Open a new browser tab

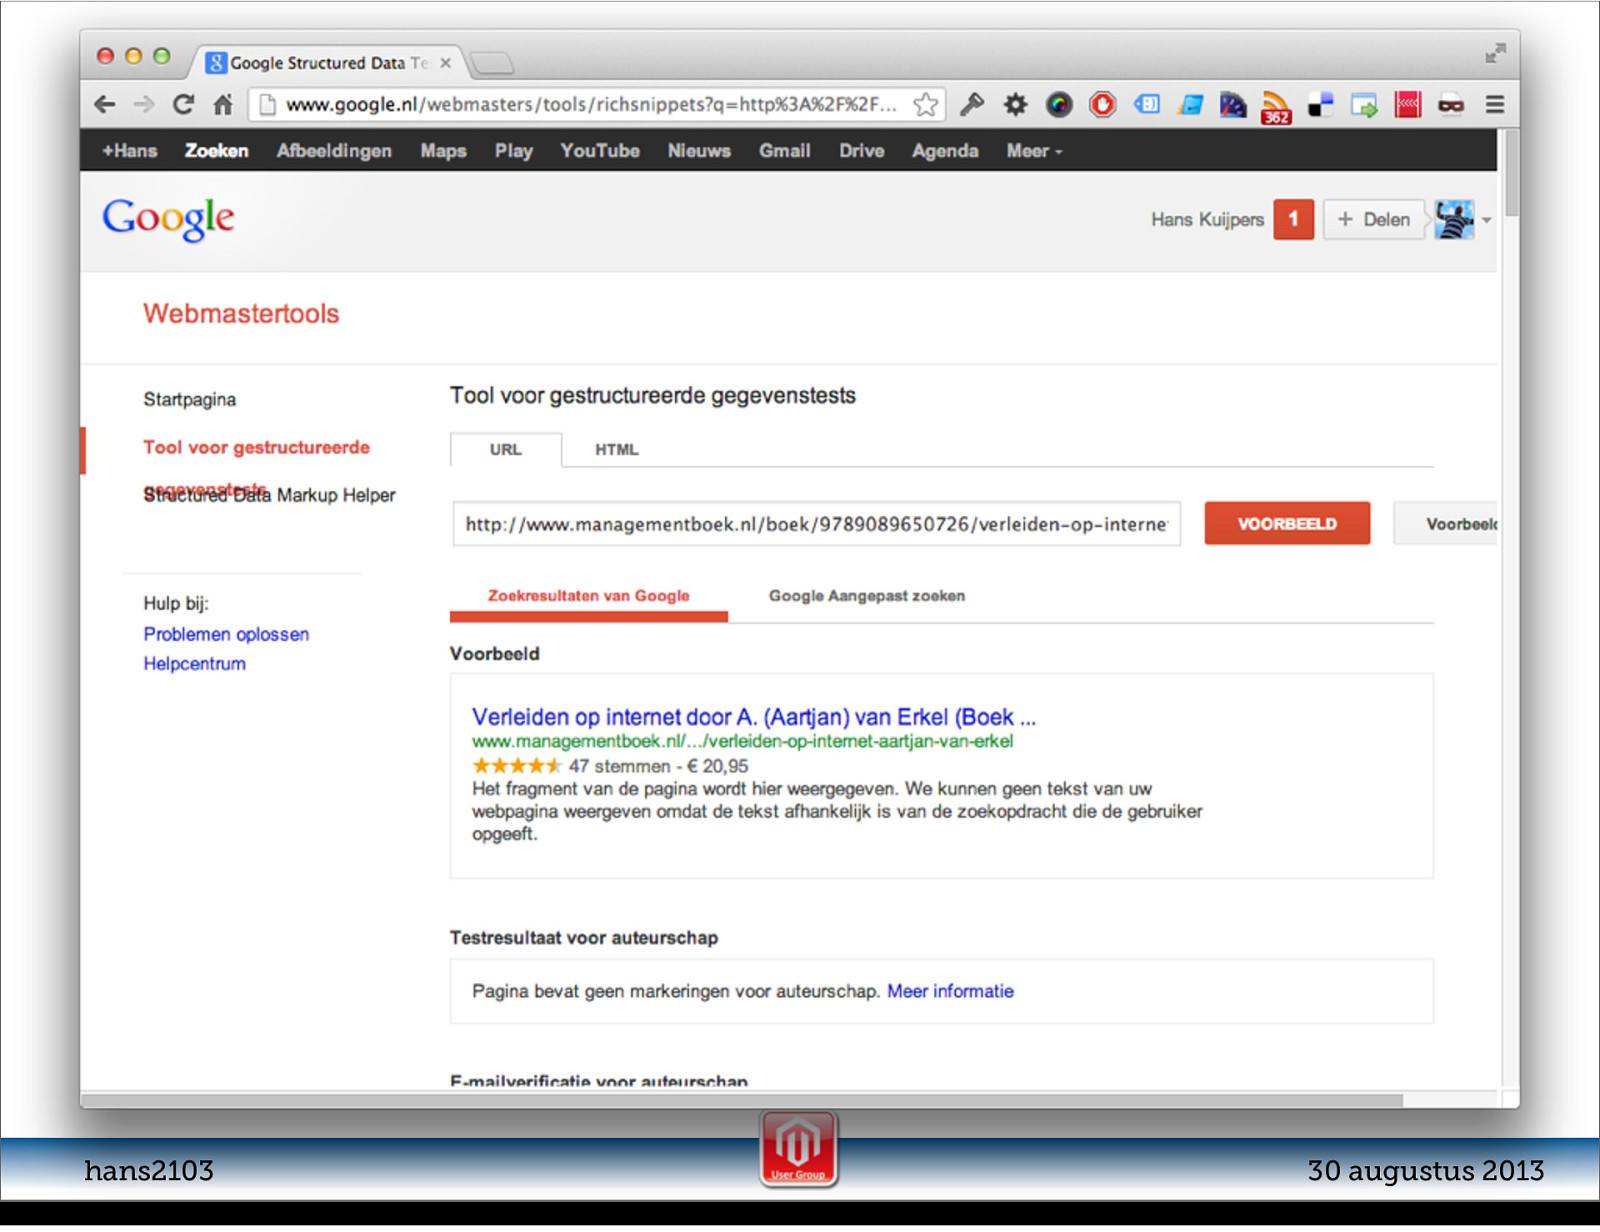(492, 63)
